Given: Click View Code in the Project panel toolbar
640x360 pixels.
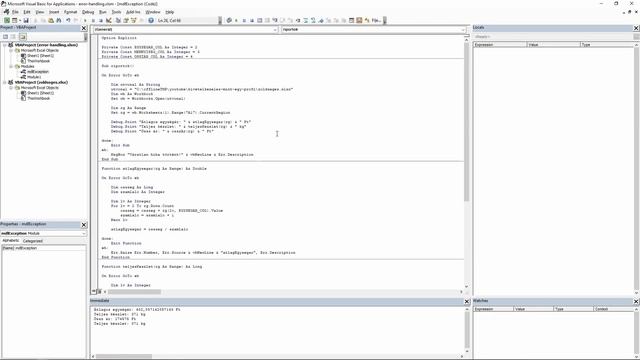Looking at the screenshot, I should click(x=5, y=37).
